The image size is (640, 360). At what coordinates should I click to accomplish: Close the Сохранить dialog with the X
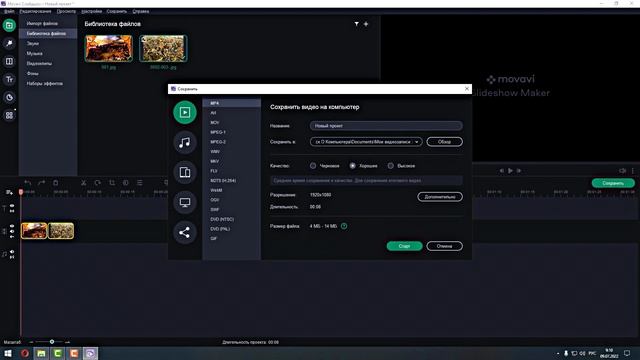467,89
